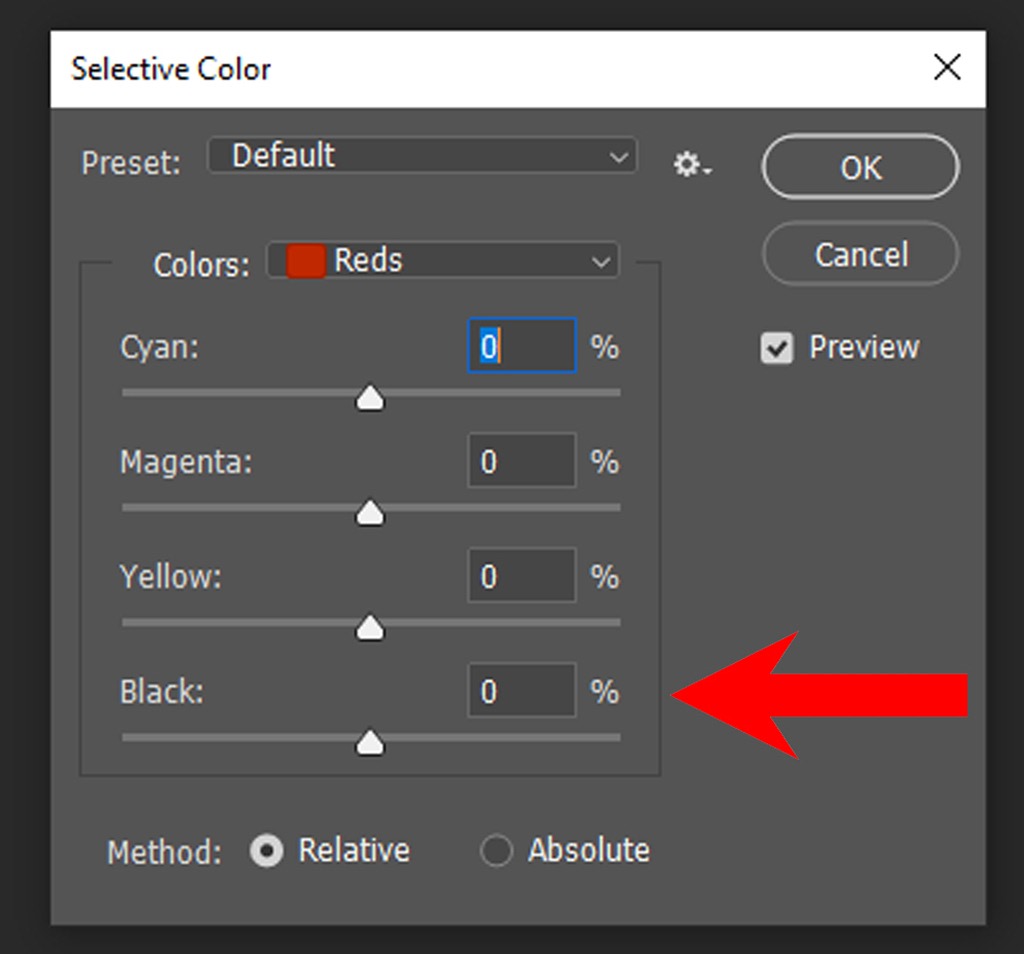Select the Relative method radio button

pos(266,851)
